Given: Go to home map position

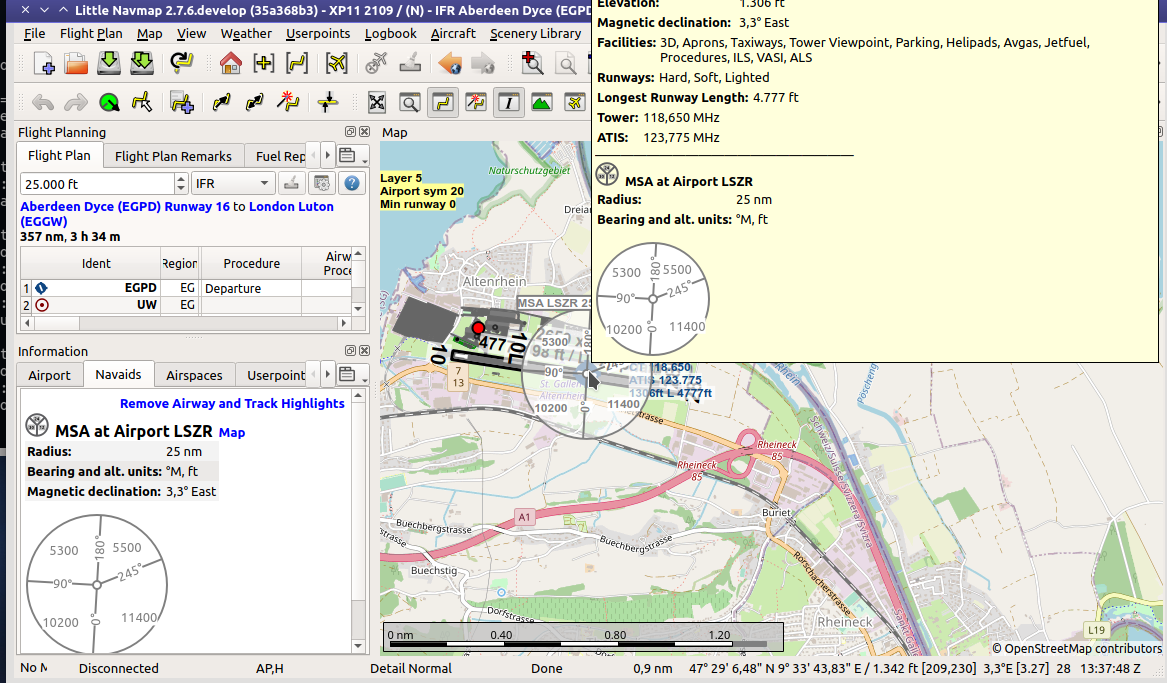Looking at the screenshot, I should (231, 63).
